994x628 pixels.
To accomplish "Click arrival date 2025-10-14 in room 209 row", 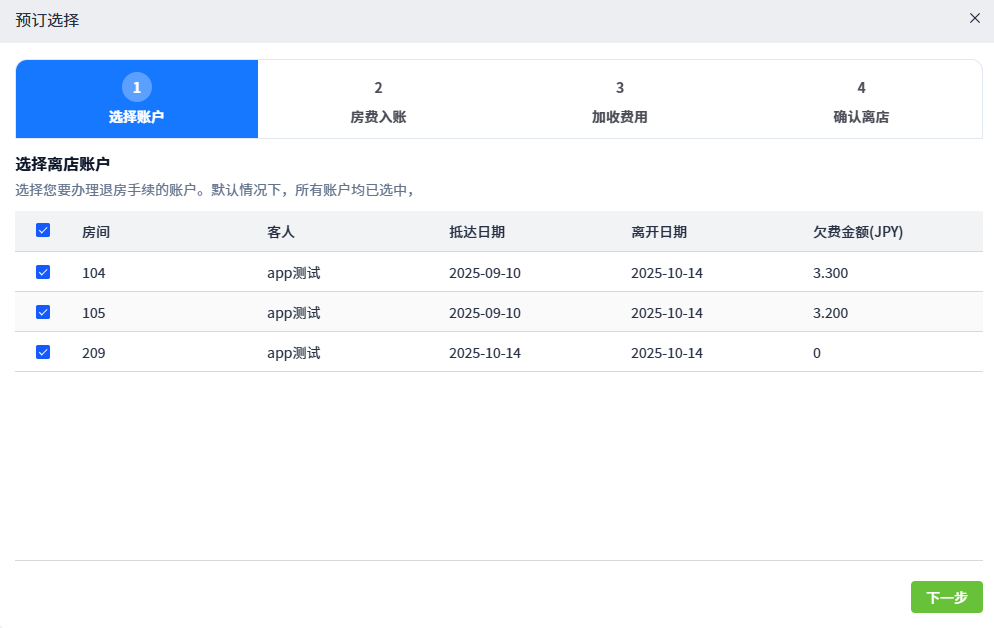I will click(485, 353).
